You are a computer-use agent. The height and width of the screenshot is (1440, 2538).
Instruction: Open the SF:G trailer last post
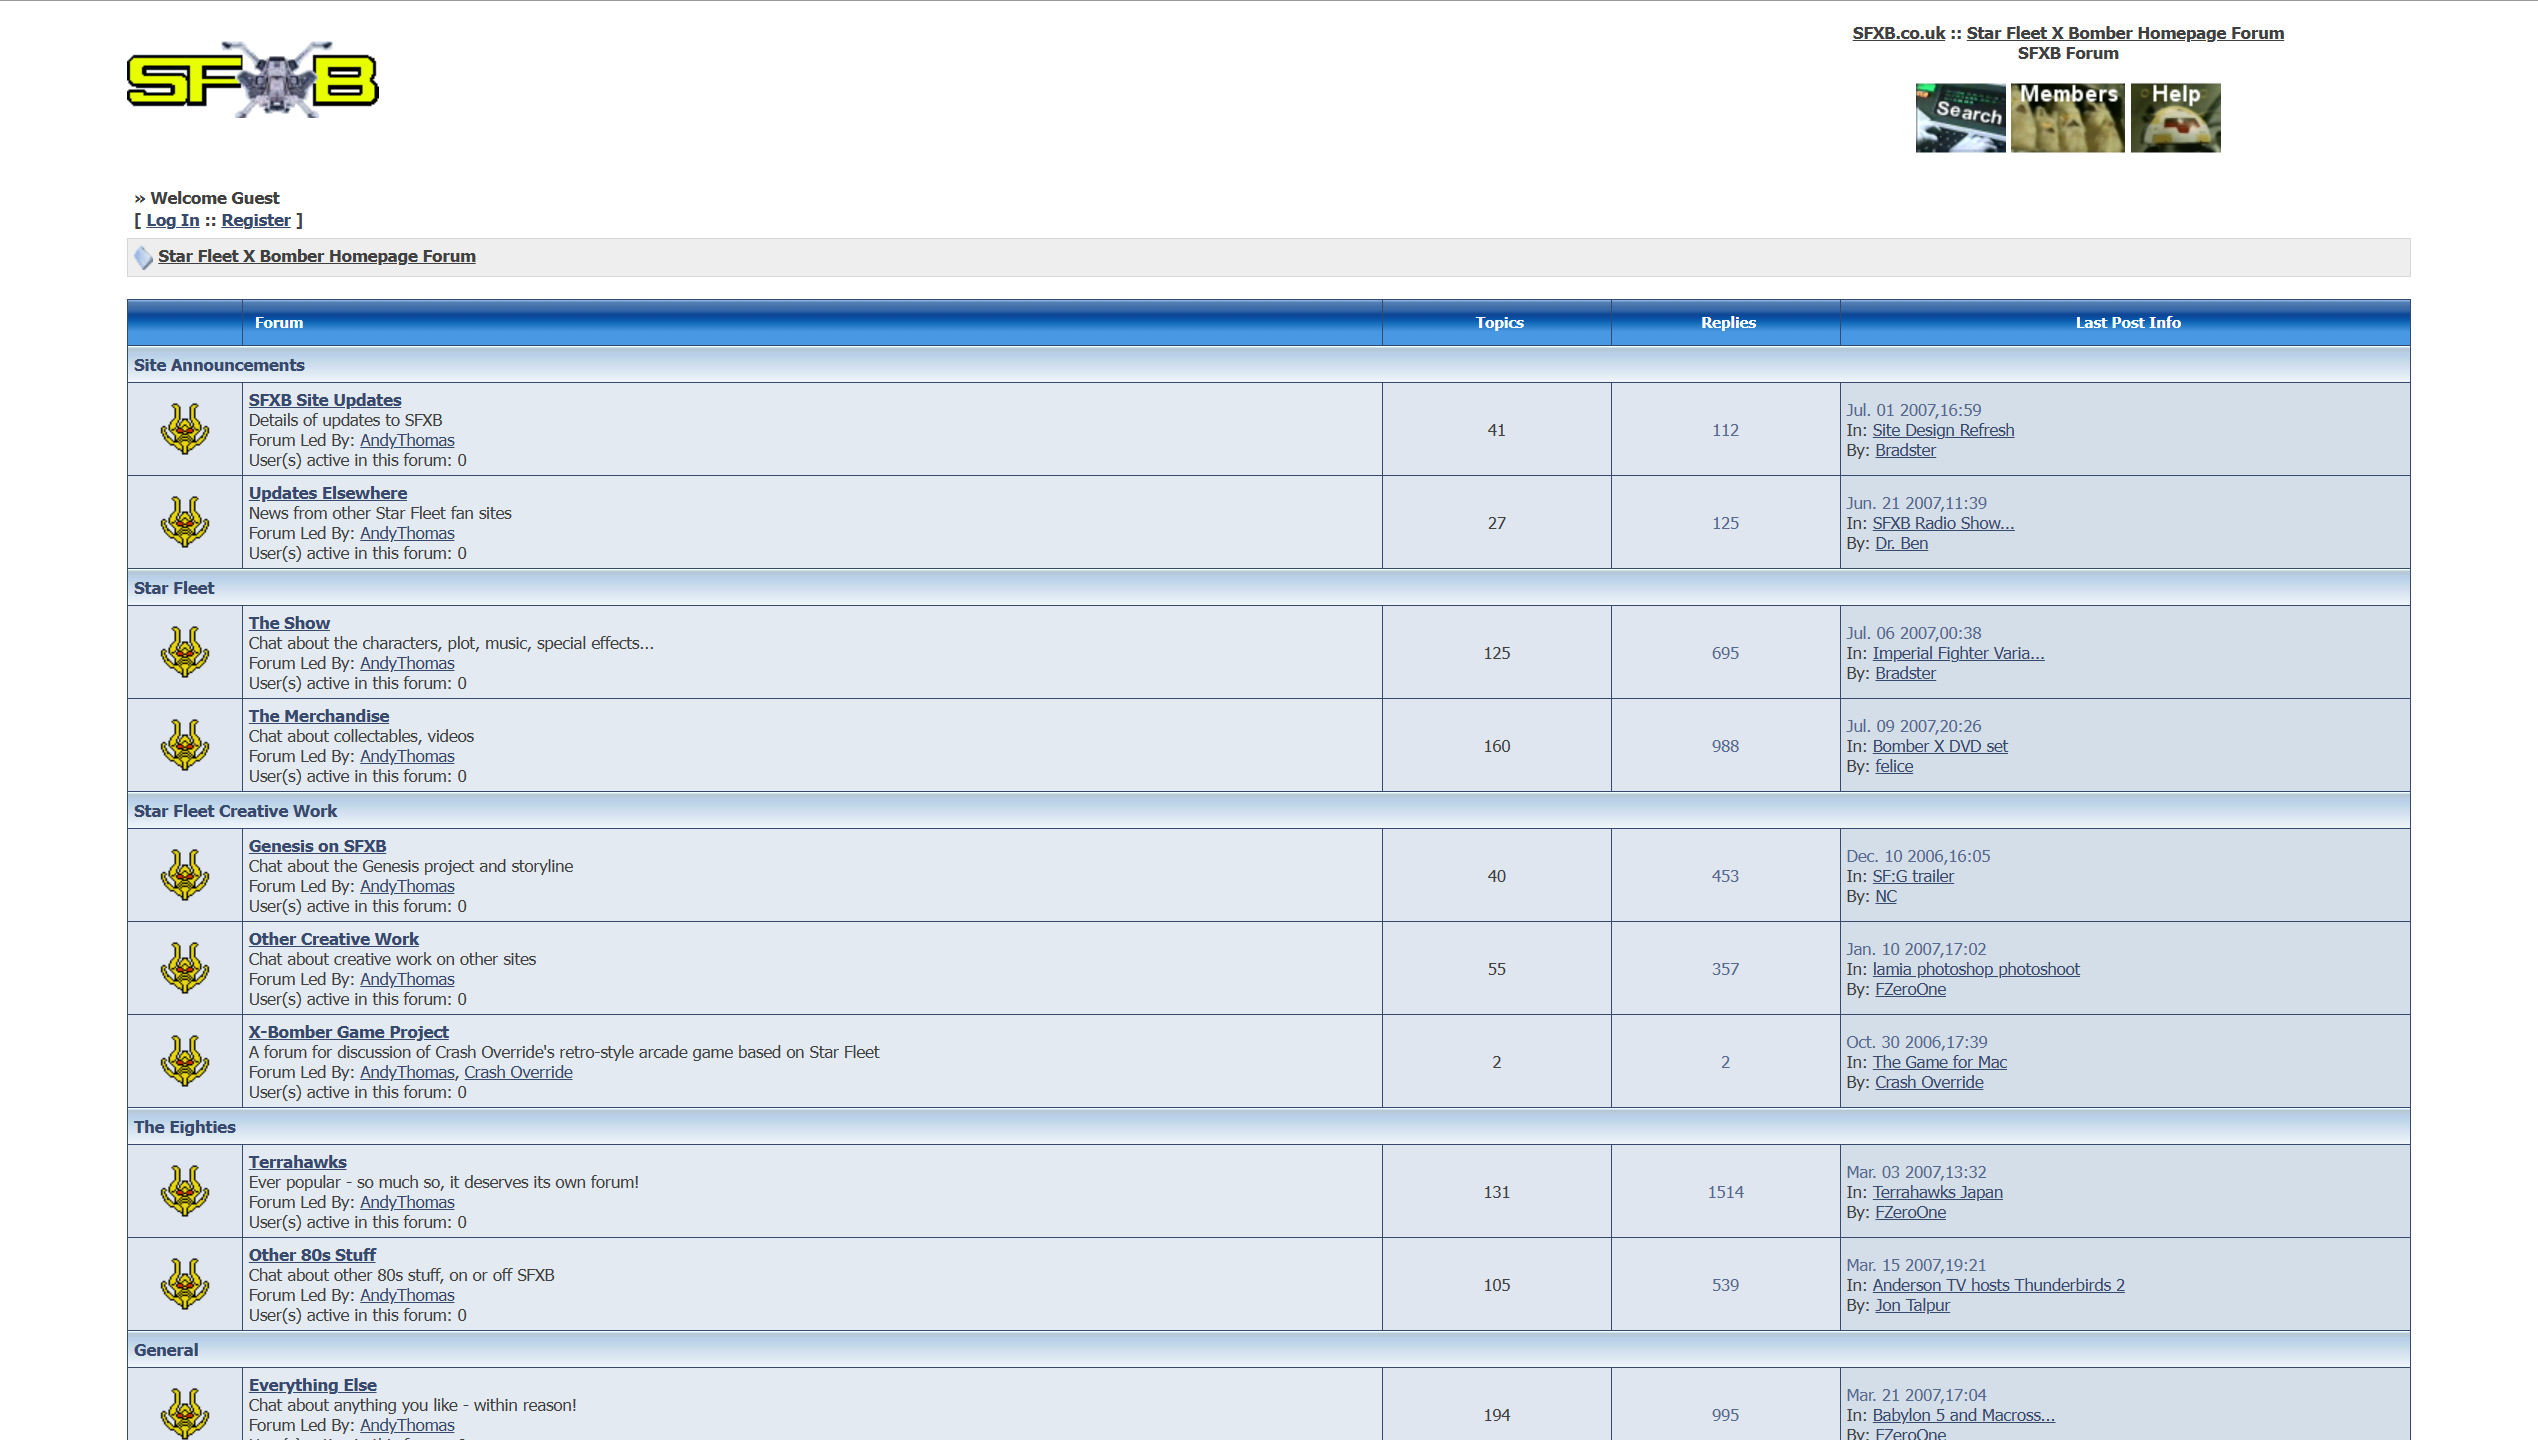pos(1913,876)
